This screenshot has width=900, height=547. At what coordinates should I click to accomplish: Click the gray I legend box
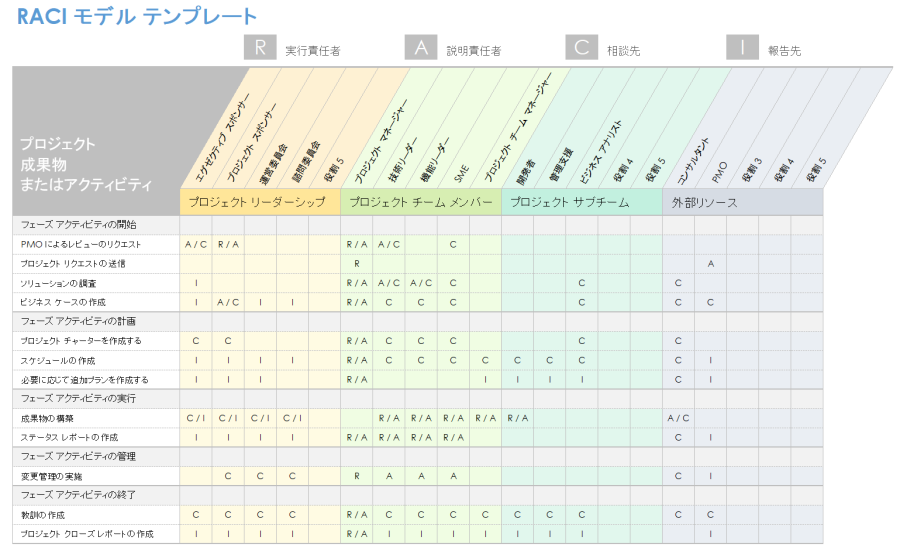742,47
